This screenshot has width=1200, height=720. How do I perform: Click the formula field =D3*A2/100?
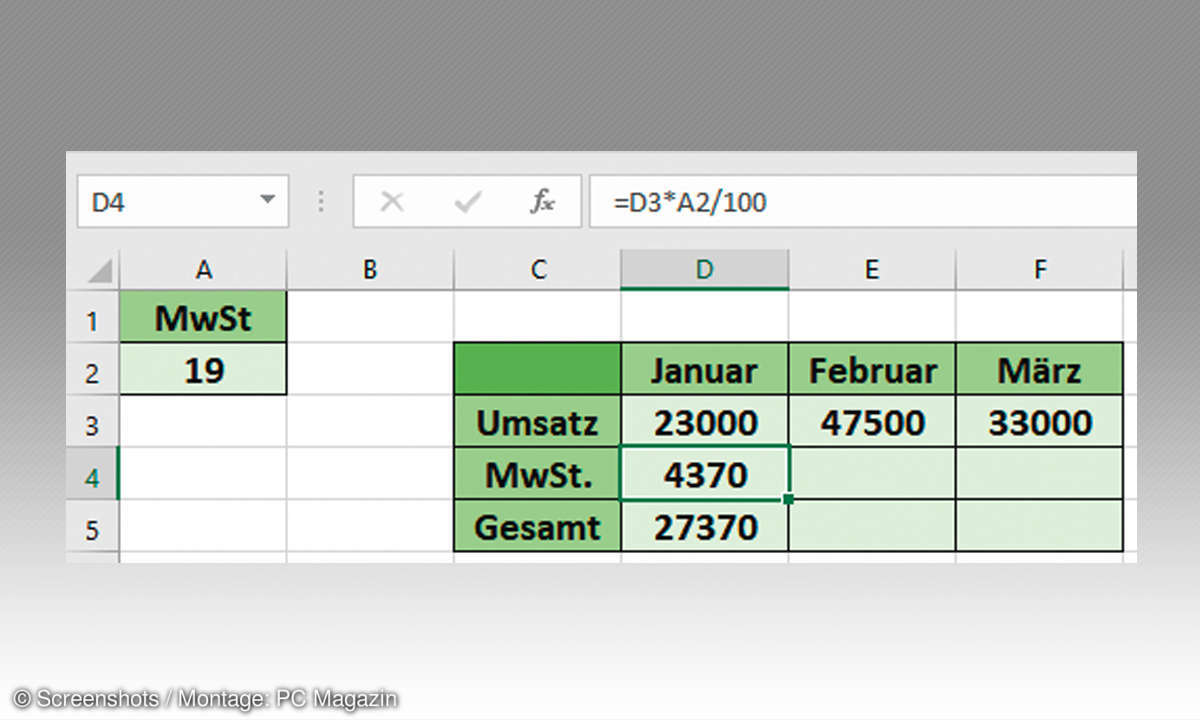coord(863,202)
